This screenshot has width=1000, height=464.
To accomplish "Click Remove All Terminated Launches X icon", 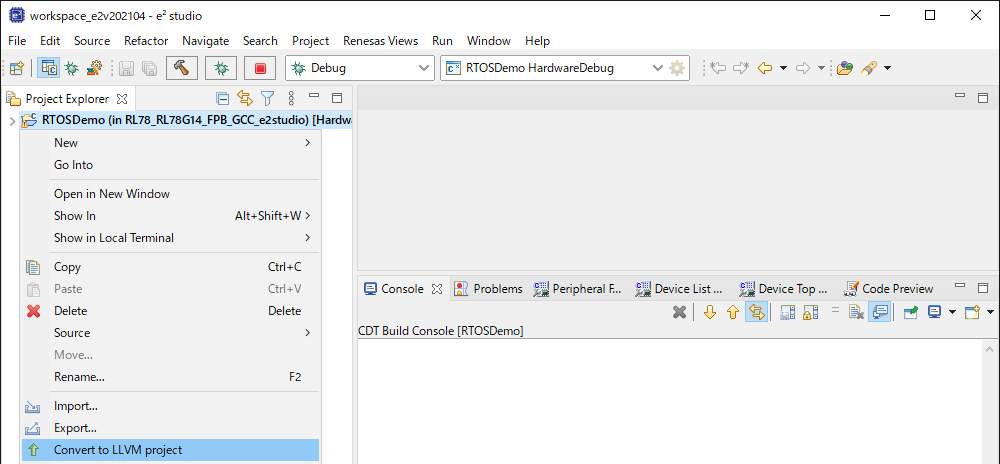I will point(680,312).
